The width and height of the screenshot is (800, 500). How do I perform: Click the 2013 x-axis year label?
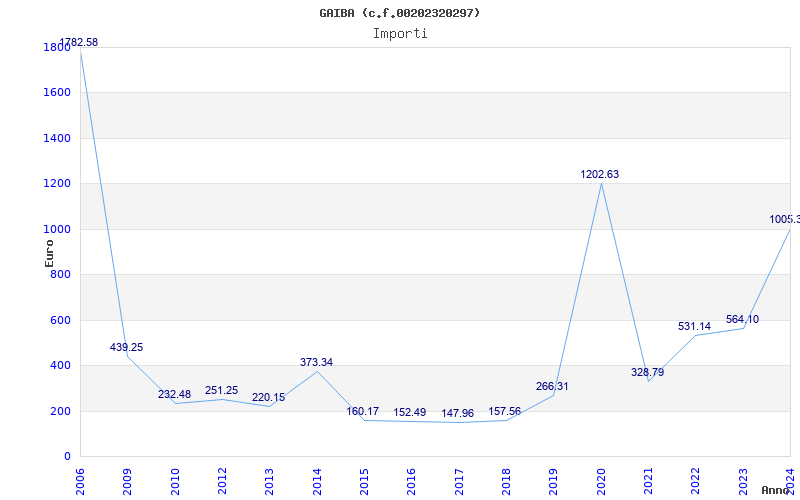[269, 482]
